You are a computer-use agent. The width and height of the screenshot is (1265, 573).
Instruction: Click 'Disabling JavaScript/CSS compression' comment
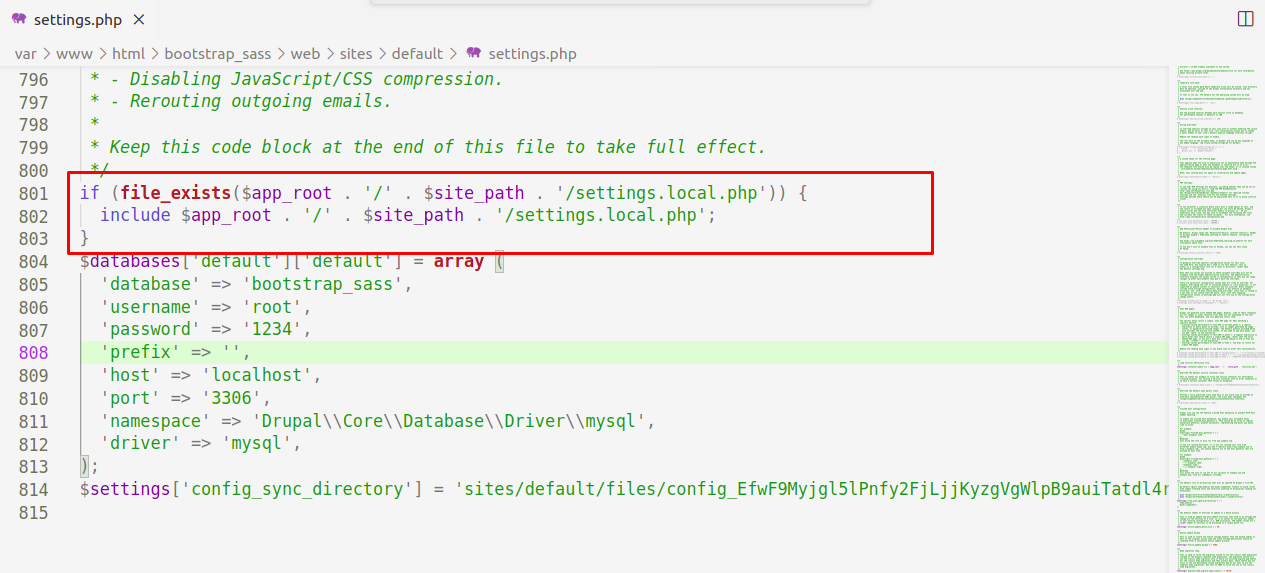318,79
